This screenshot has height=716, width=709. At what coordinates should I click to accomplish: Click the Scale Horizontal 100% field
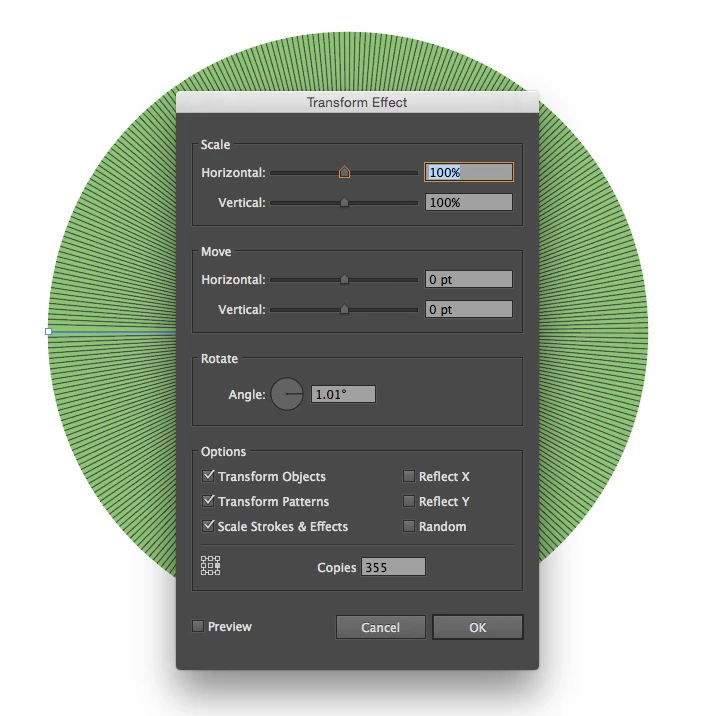click(469, 172)
